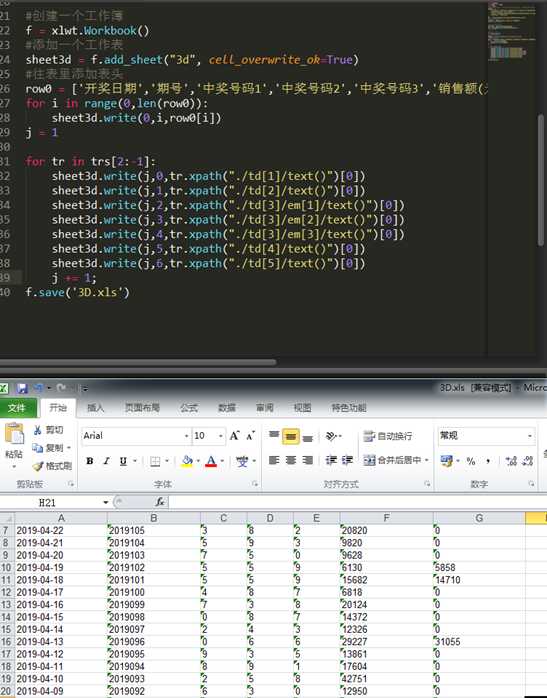The image size is (547, 698).
Task: Open the Arial font name dropdown
Action: pos(186,436)
